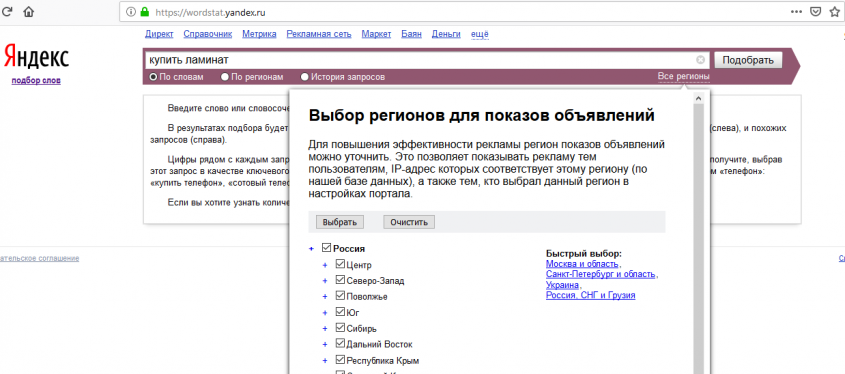The width and height of the screenshot is (845, 374).
Task: Open the user agreement footer link
Action: tap(39, 259)
